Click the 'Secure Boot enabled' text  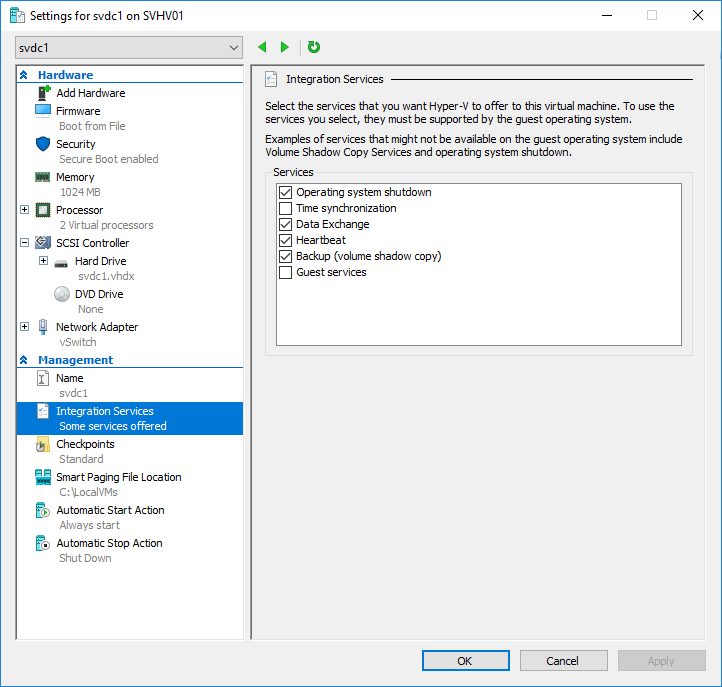click(109, 159)
